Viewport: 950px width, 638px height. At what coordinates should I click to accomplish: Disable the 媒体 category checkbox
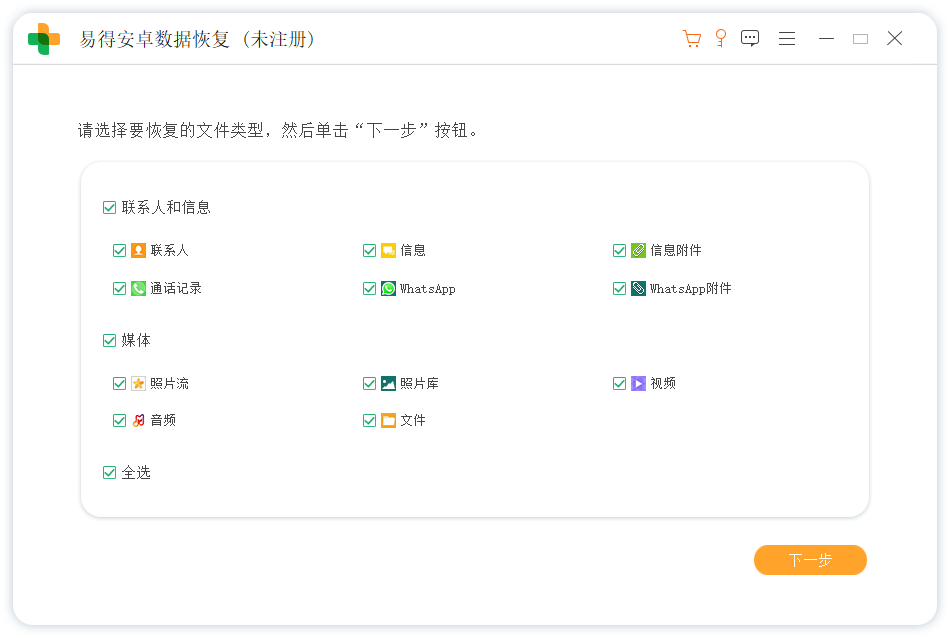[x=109, y=340]
